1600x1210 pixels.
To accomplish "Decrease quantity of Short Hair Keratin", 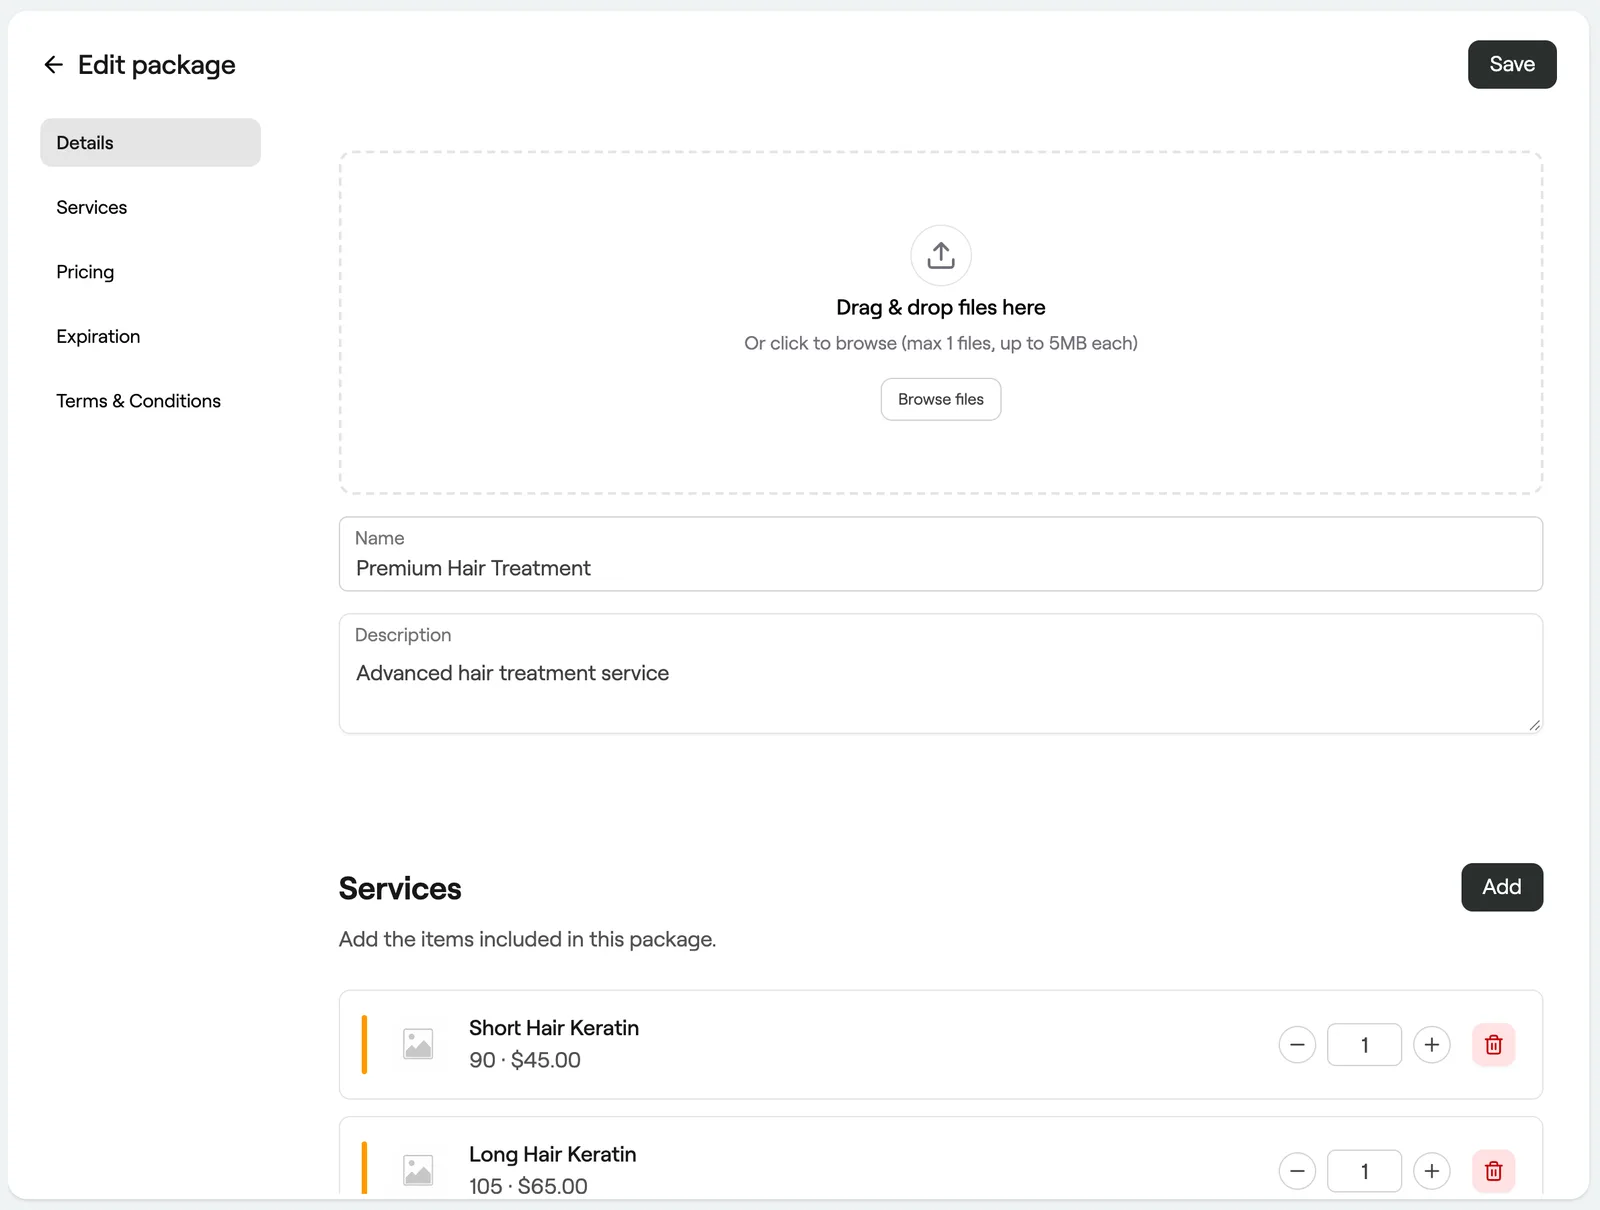I will (1297, 1045).
